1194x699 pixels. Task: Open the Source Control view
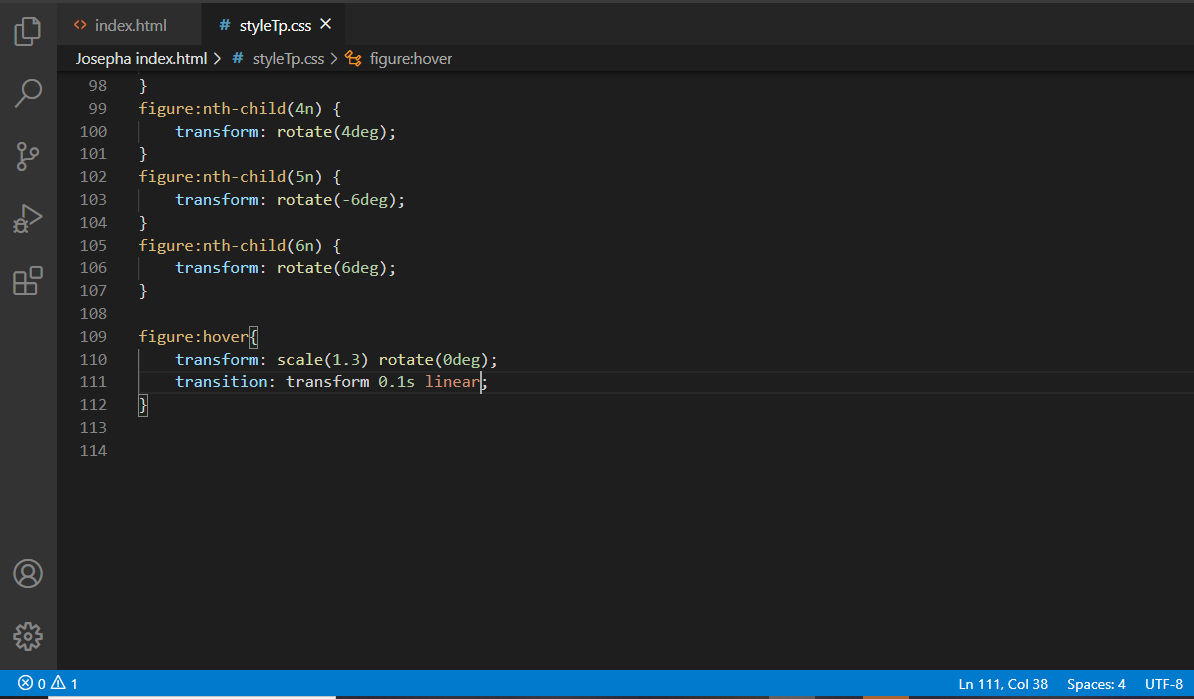[28, 156]
